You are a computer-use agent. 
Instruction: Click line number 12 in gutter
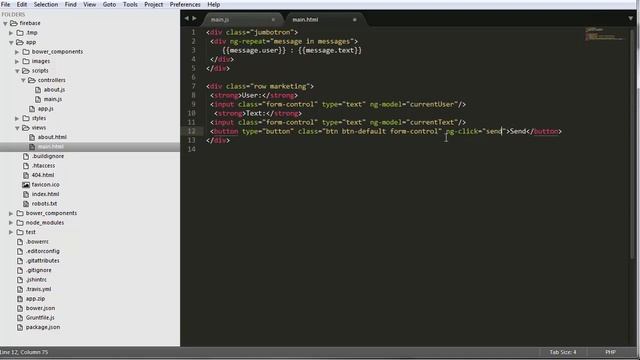click(x=191, y=131)
